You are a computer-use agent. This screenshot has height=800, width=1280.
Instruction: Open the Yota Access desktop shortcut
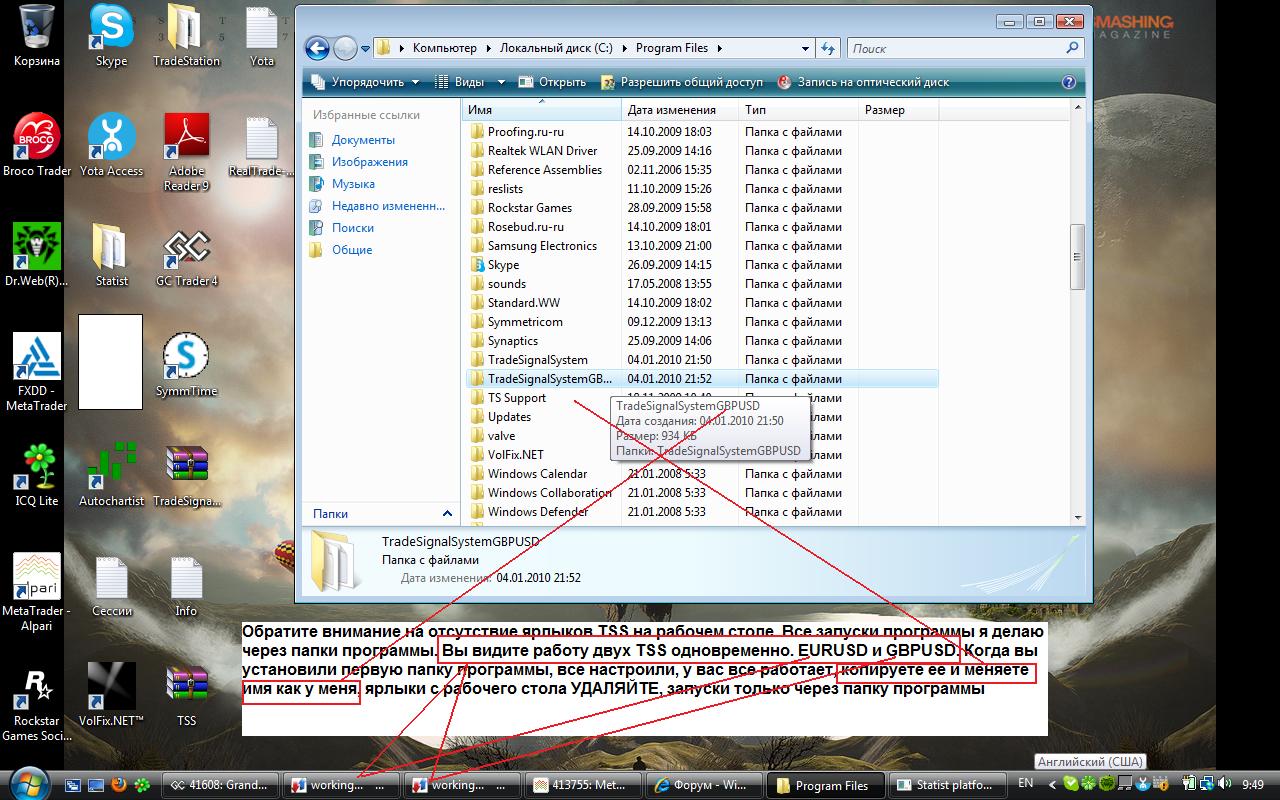click(x=111, y=146)
